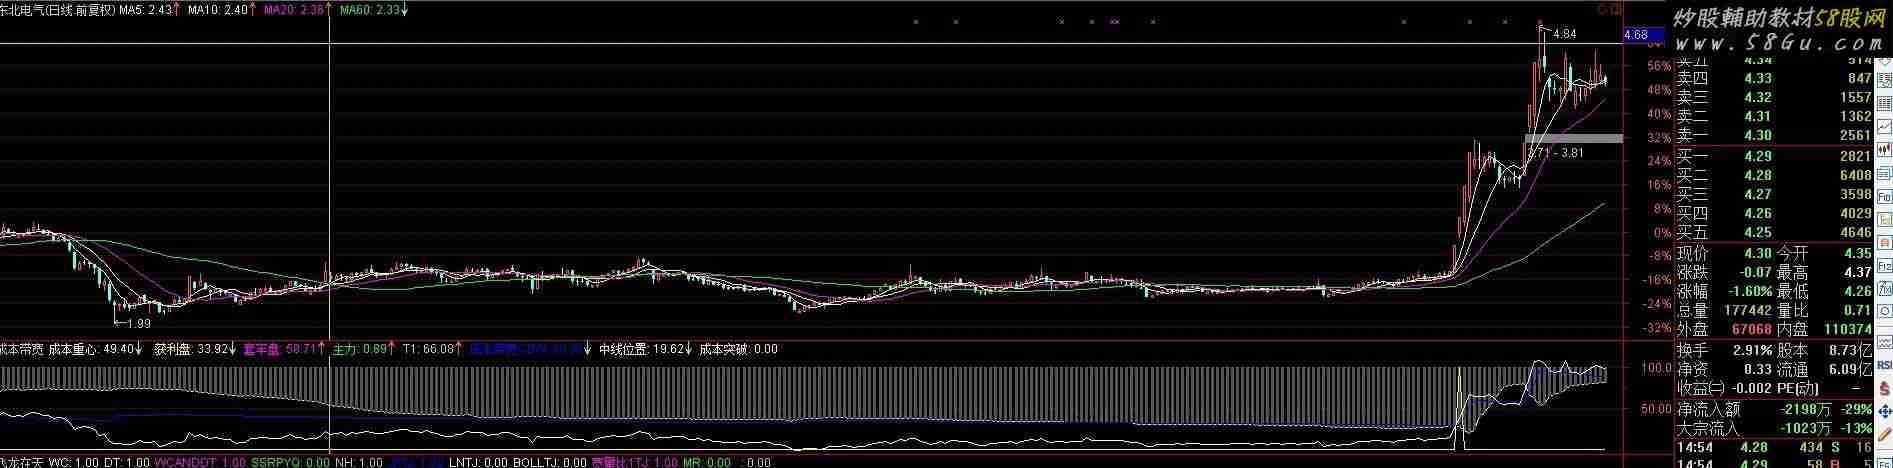This screenshot has height=468, width=1893.
Task: Click the gray gap zone marker 3.71-3.81
Action: click(1572, 138)
